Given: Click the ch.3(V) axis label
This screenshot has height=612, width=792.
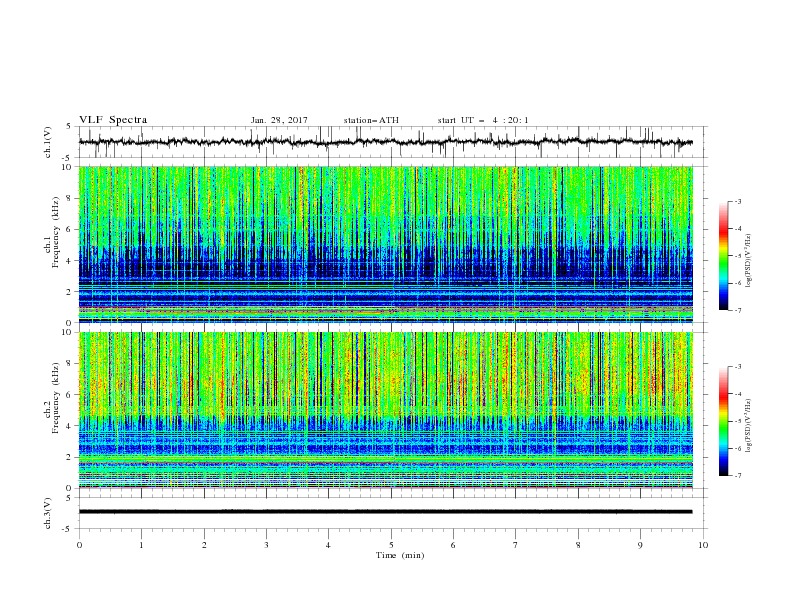Looking at the screenshot, I should coord(48,513).
